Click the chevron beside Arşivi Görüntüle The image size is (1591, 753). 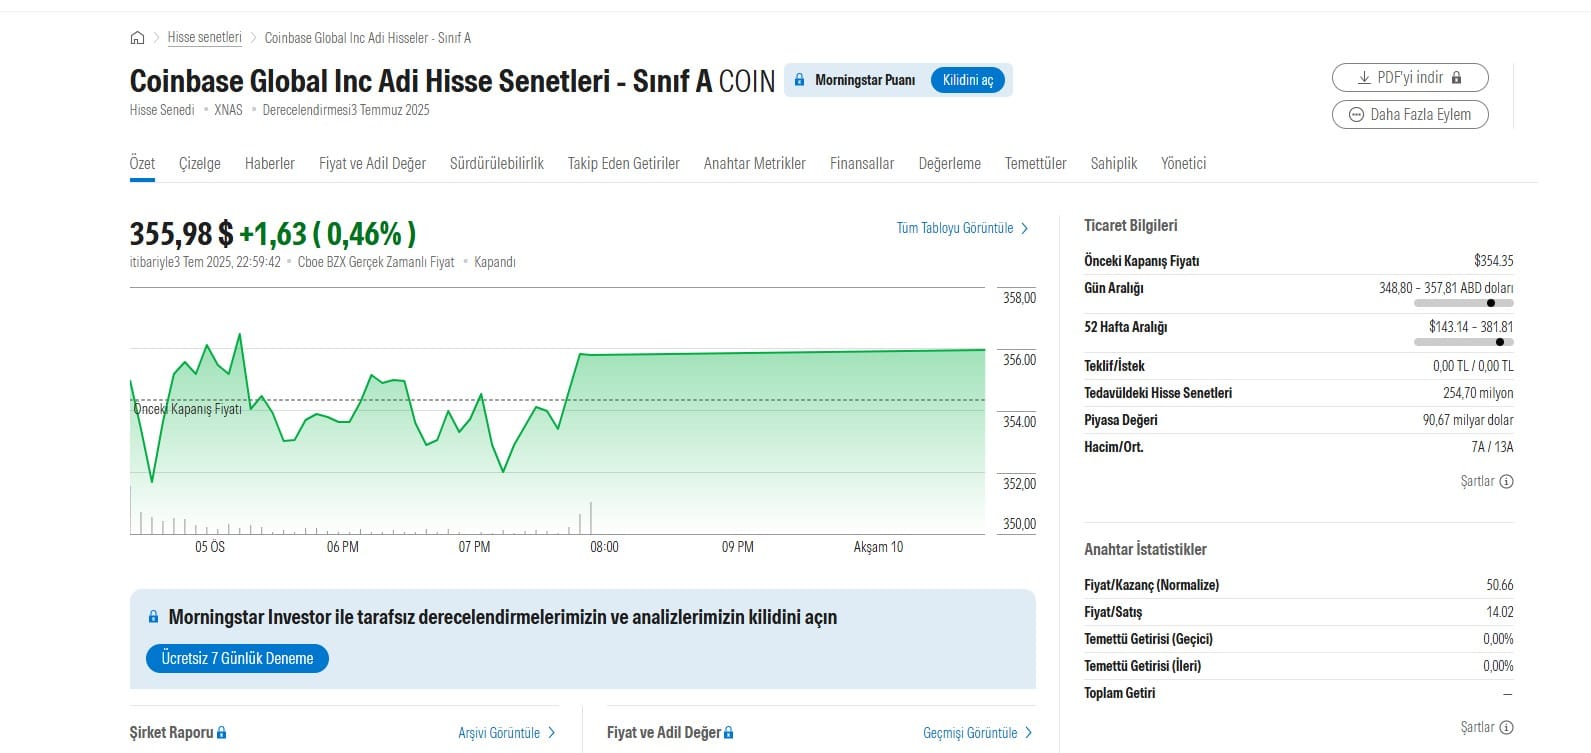552,733
